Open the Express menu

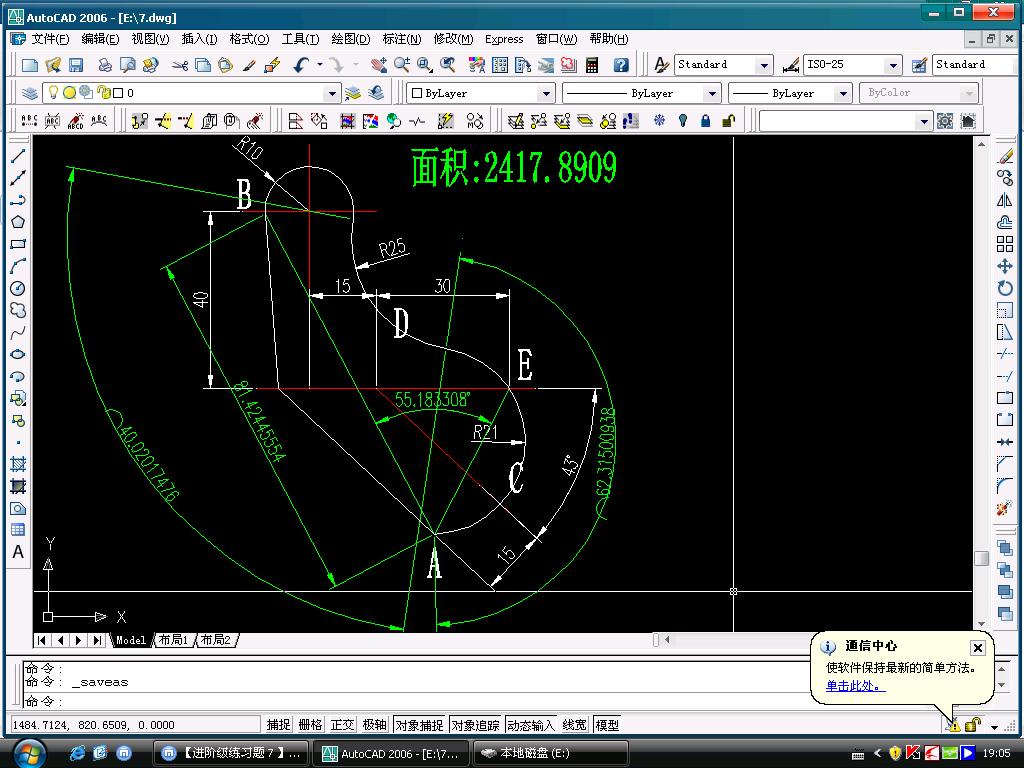pyautogui.click(x=504, y=39)
